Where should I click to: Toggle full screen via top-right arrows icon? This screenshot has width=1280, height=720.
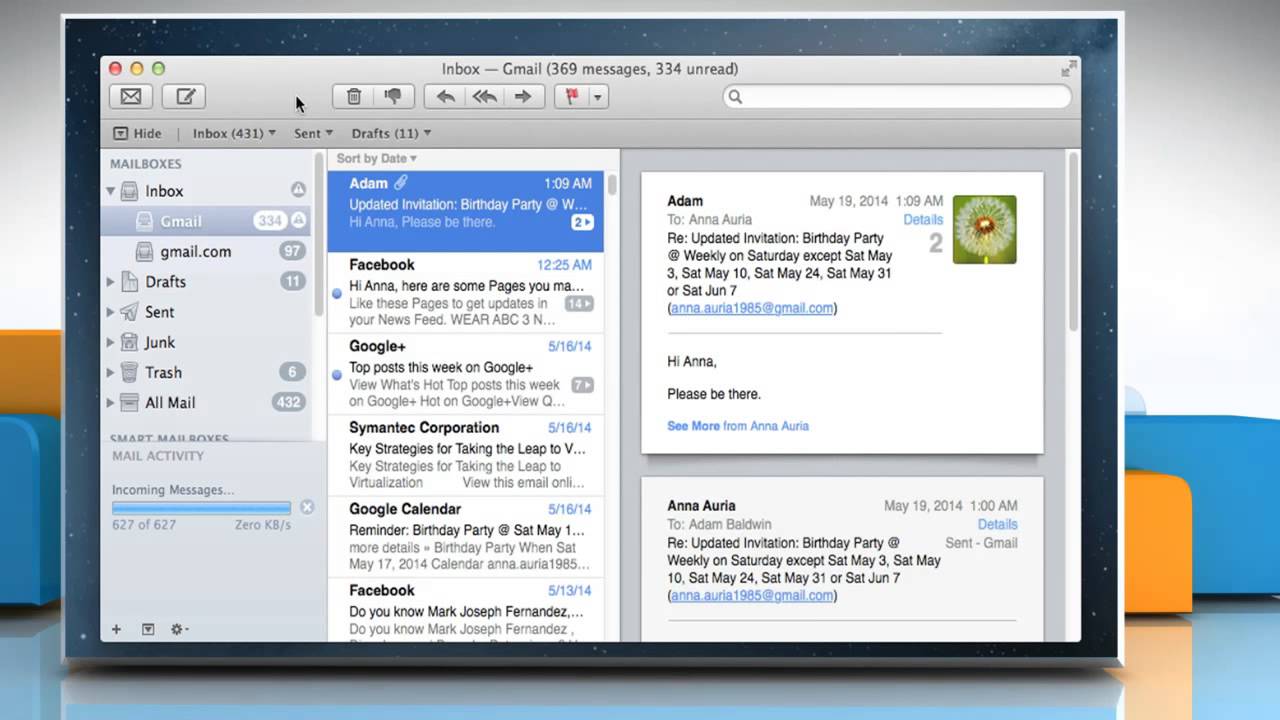(1069, 68)
